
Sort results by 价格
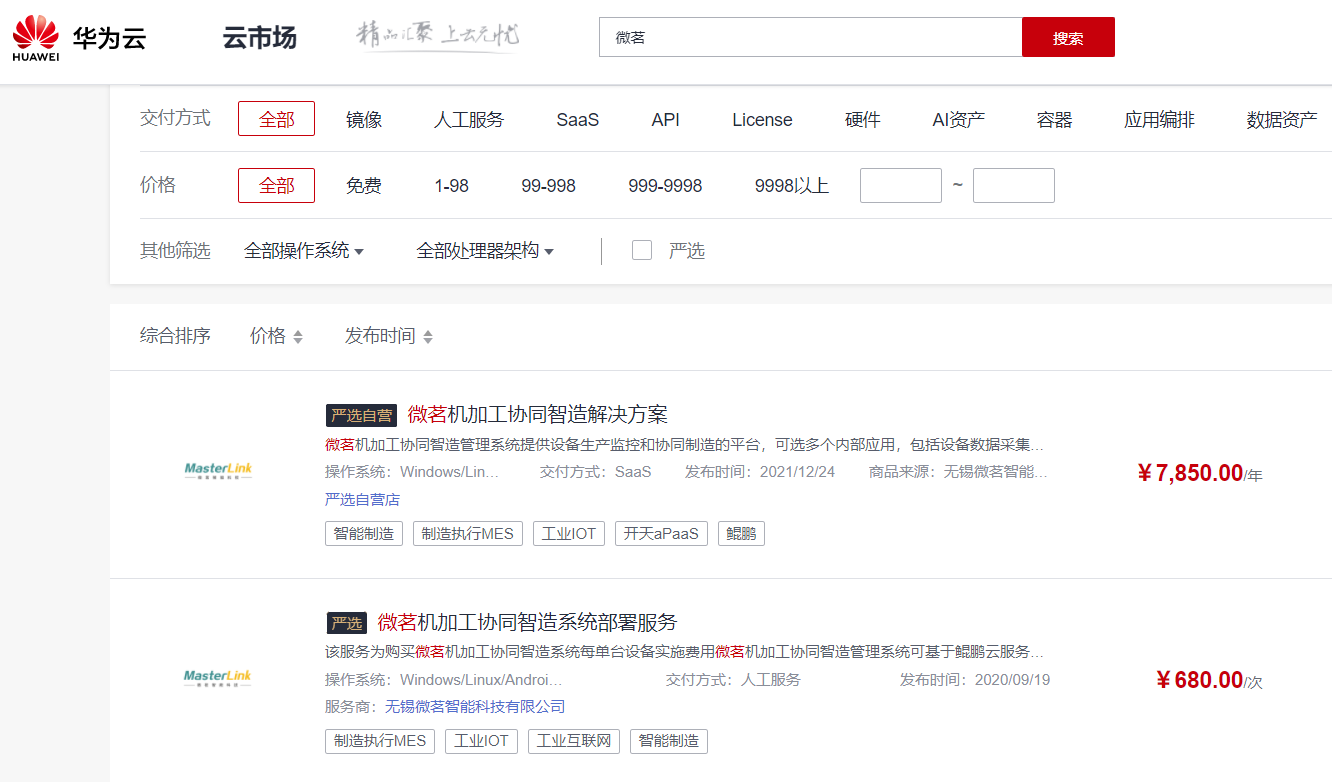(276, 336)
